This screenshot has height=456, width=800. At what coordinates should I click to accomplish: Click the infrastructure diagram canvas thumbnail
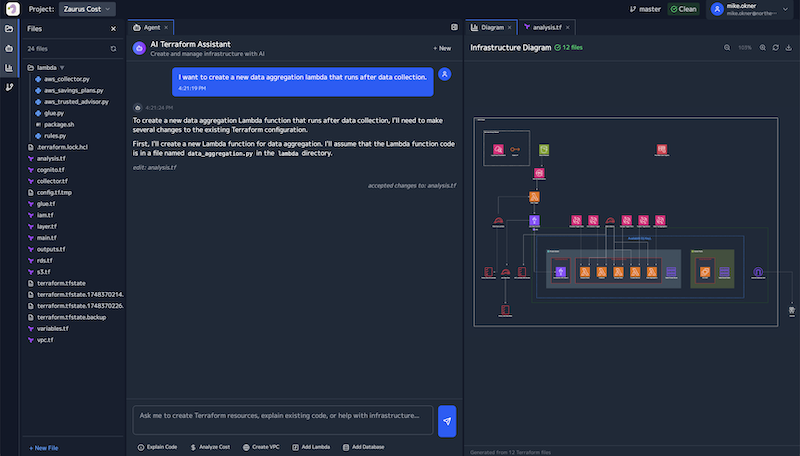626,222
